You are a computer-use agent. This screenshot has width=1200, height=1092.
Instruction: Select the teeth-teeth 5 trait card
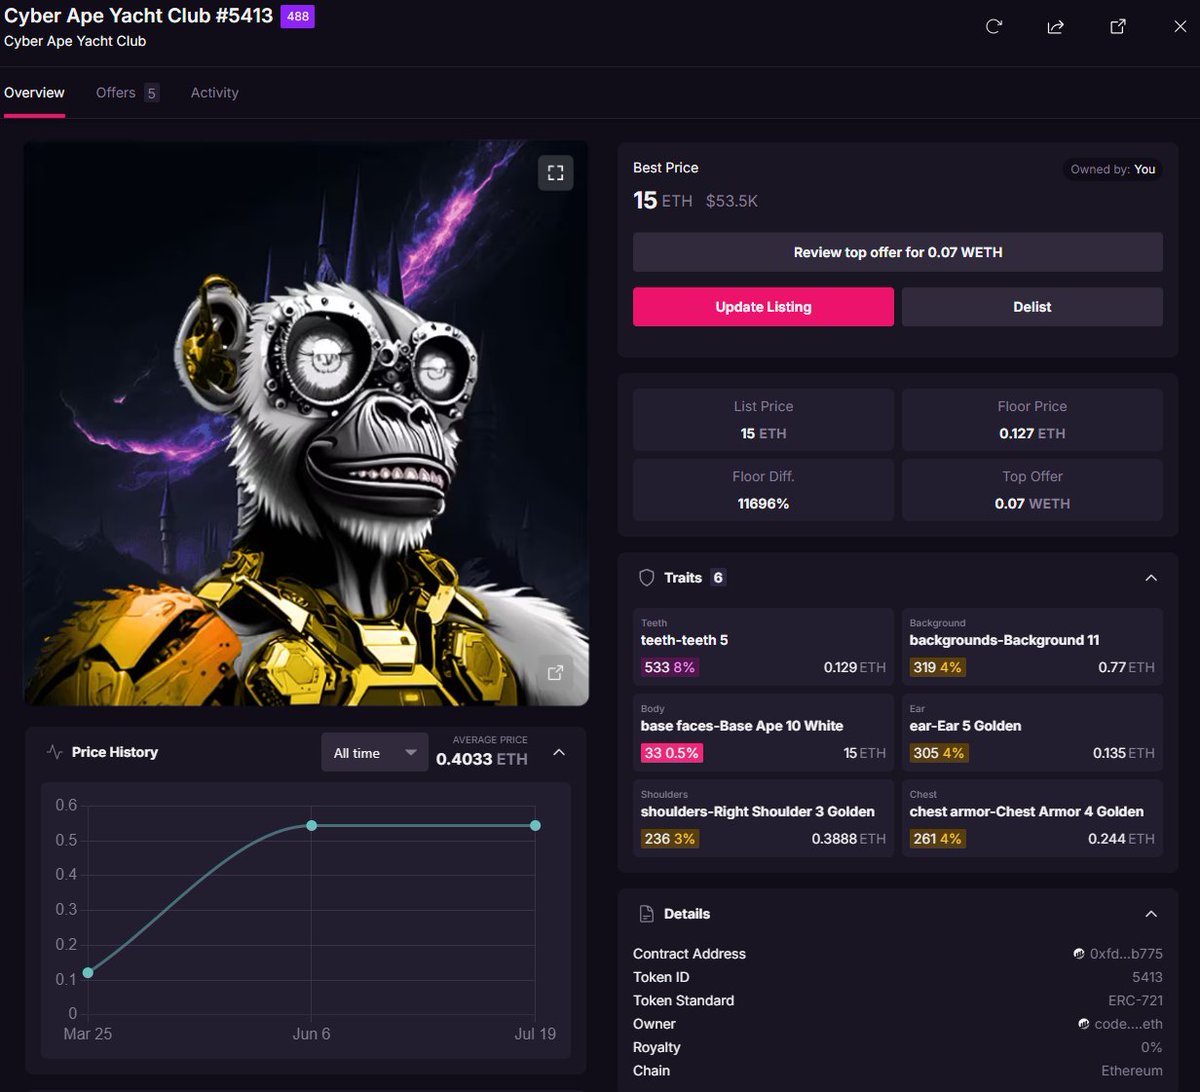pyautogui.click(x=763, y=647)
